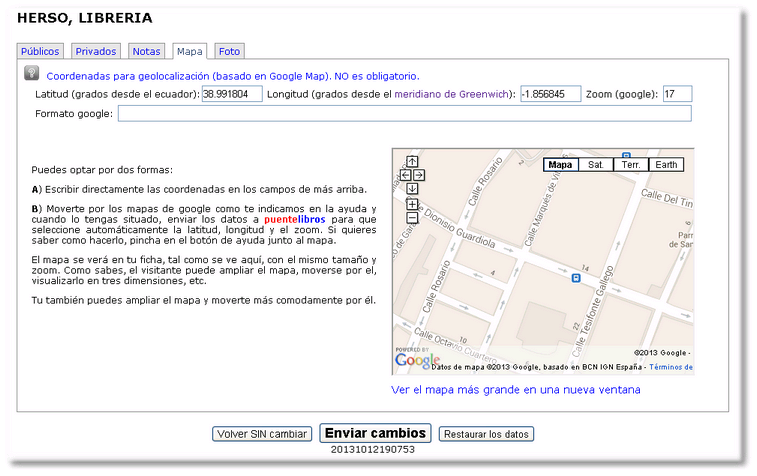Switch map to Terr. view

631,165
